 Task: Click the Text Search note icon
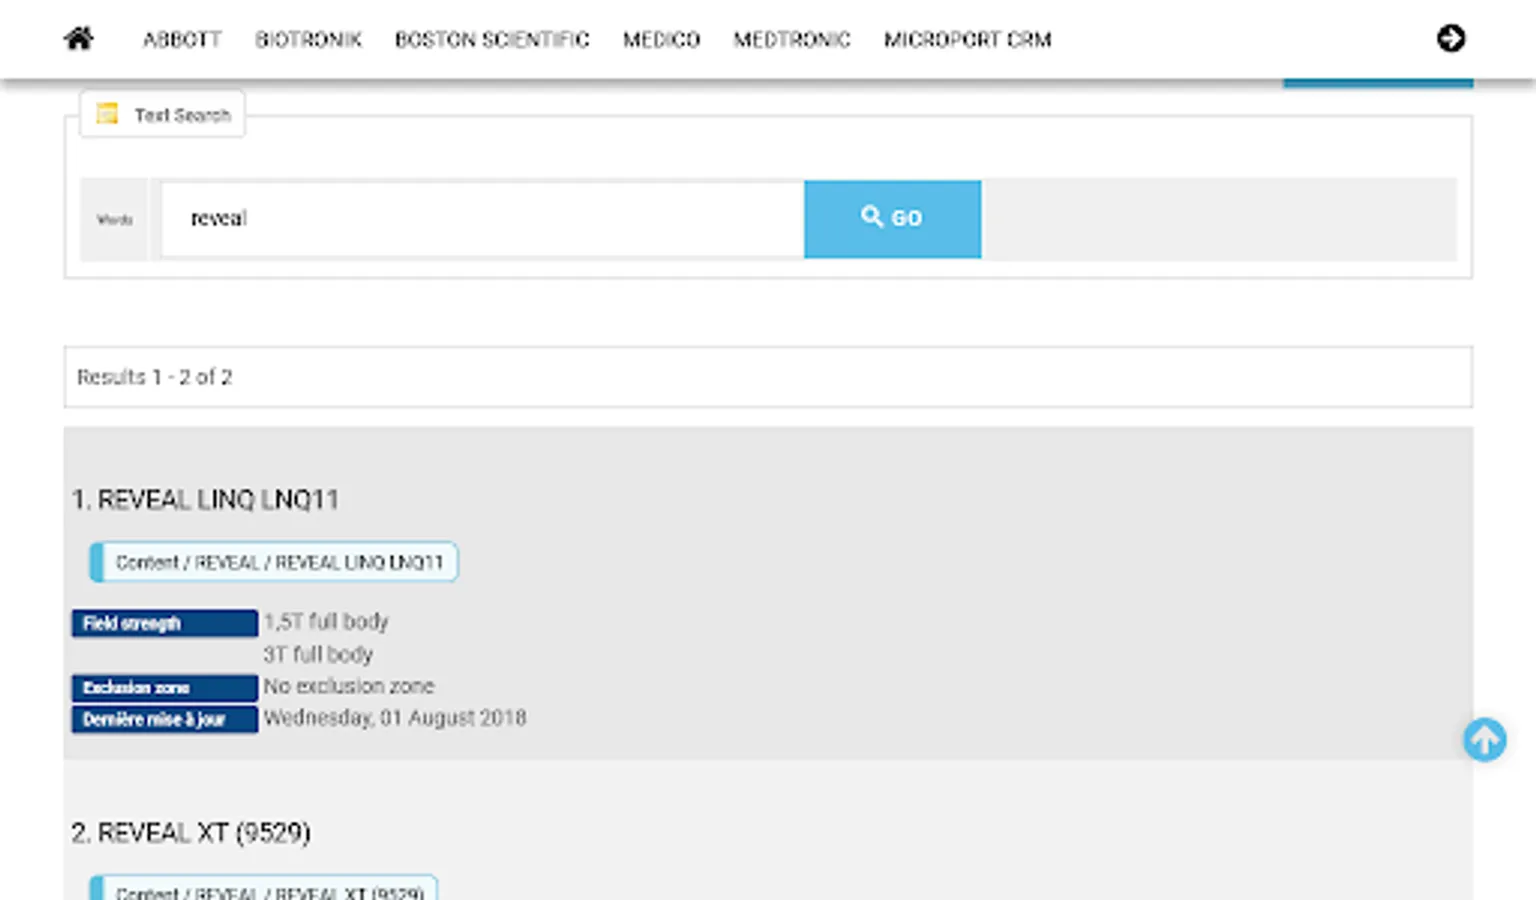point(107,114)
